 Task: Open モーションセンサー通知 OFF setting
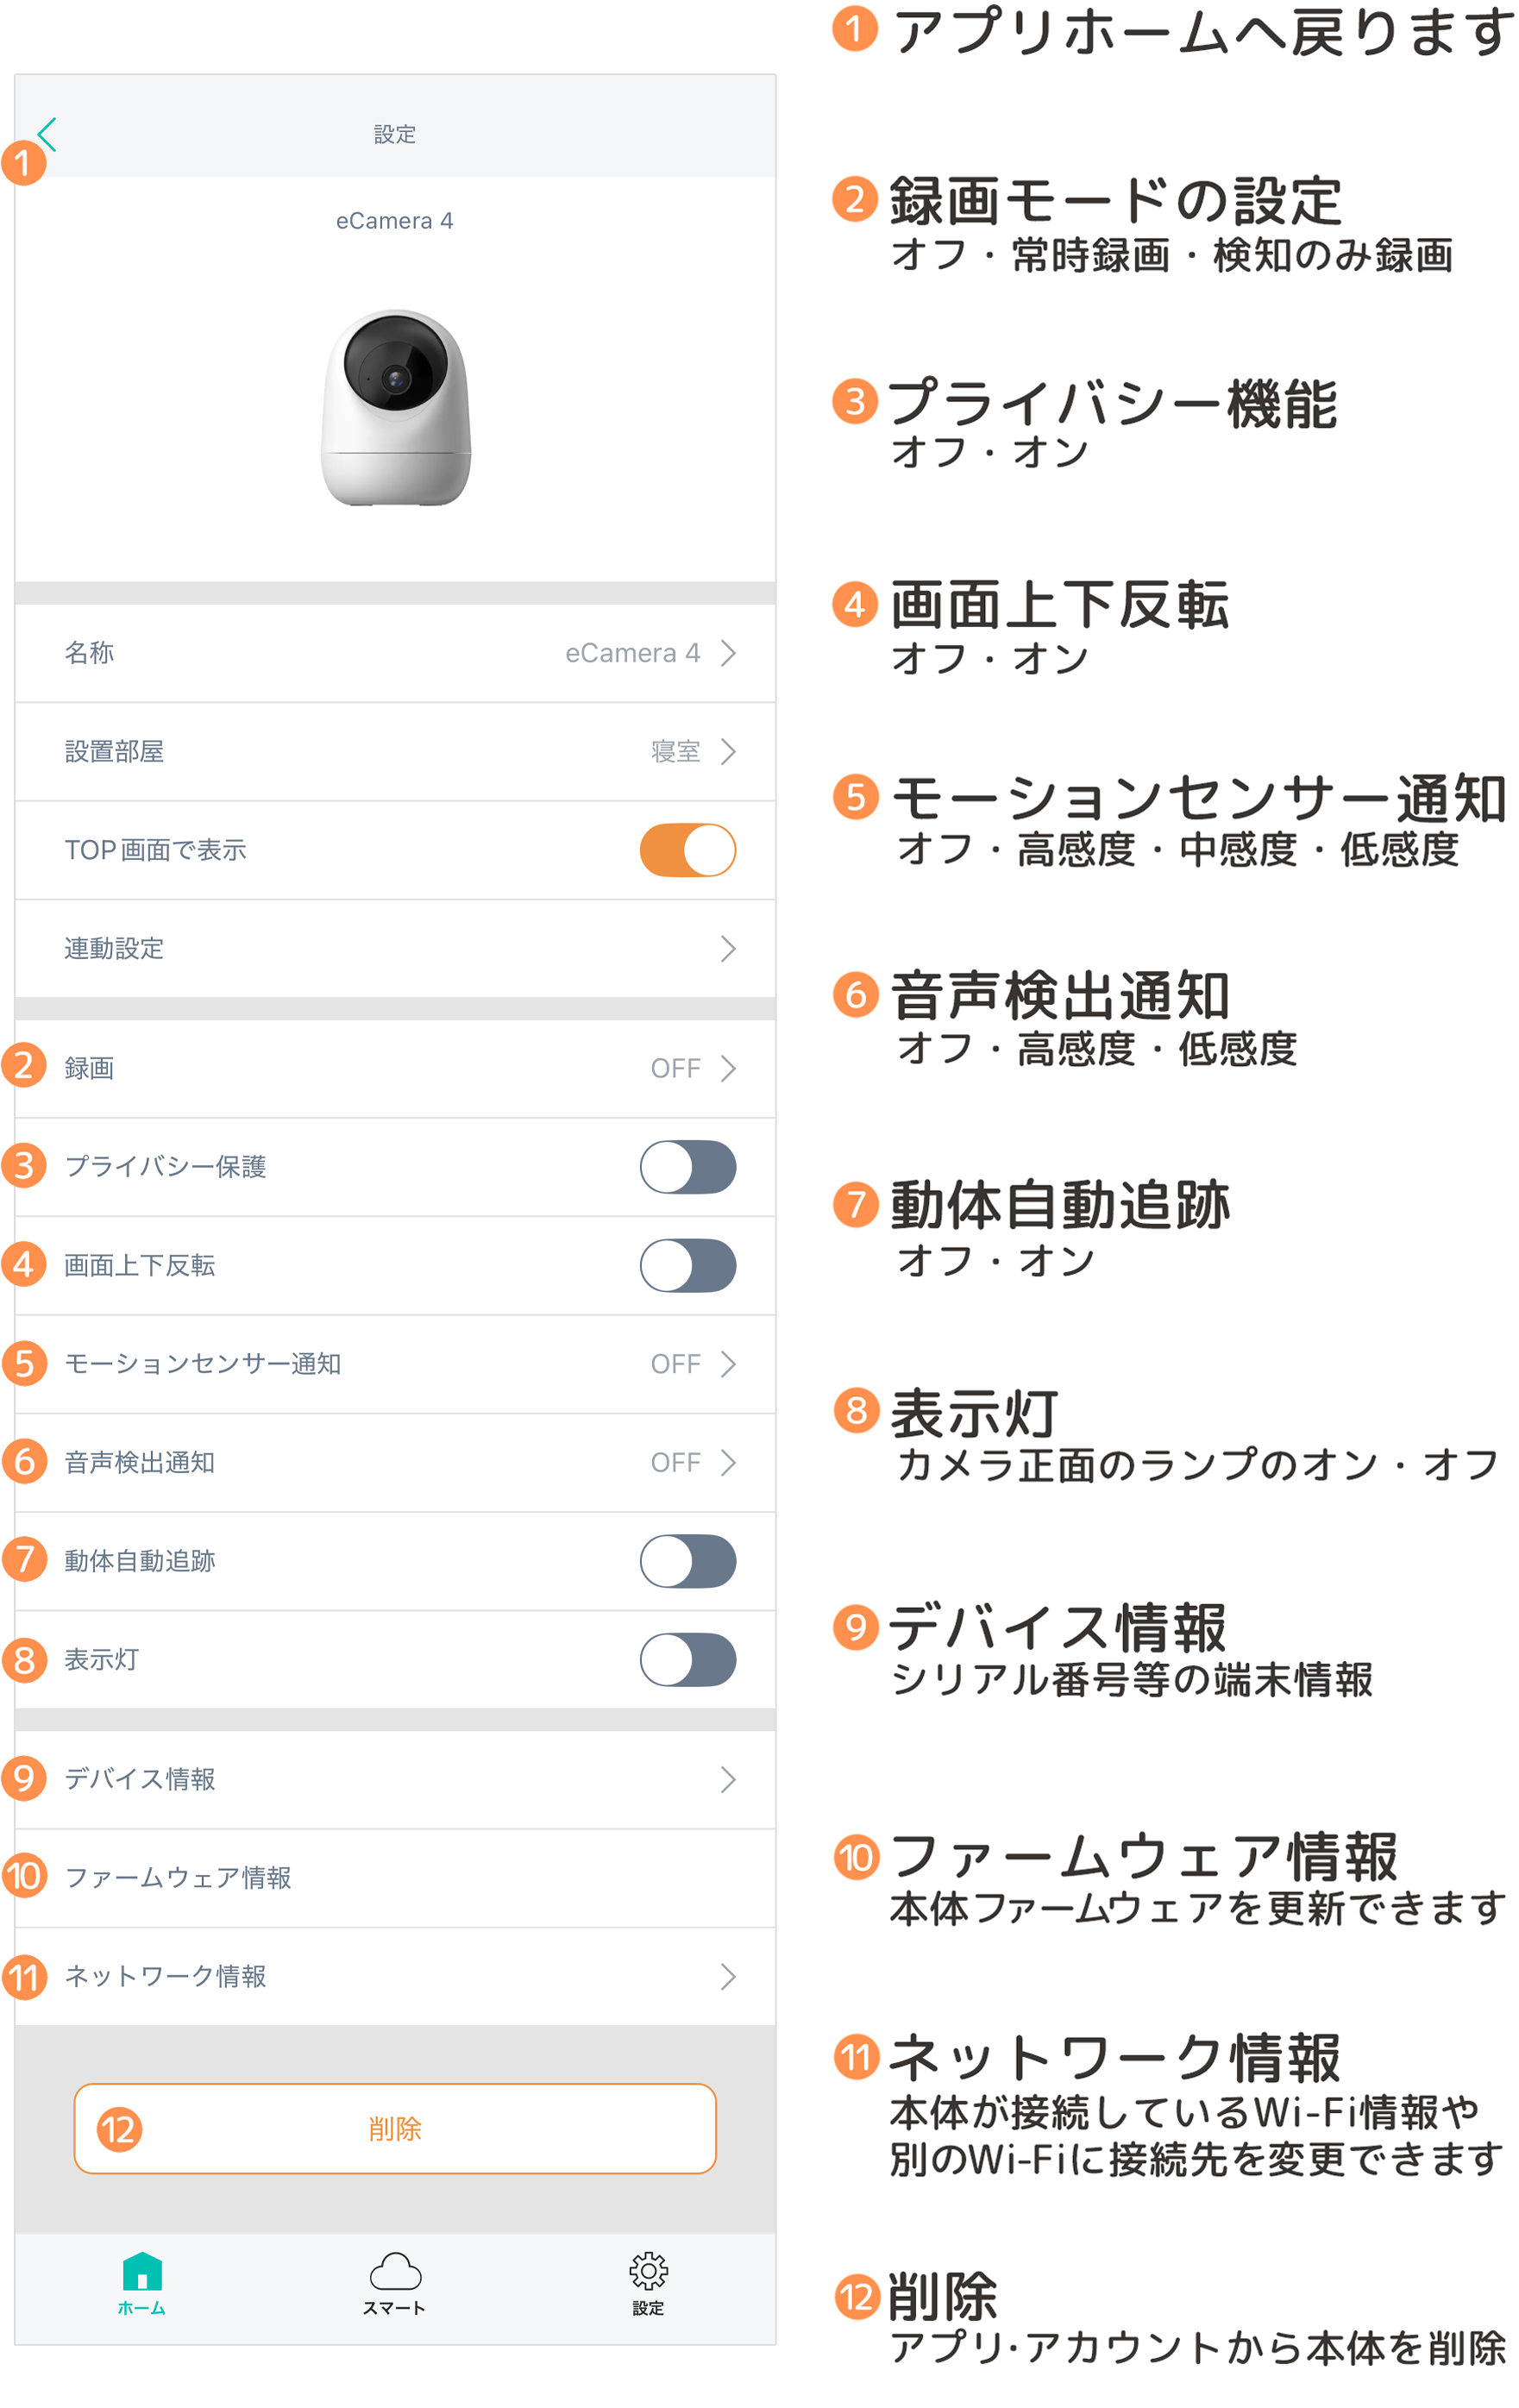click(x=395, y=1364)
